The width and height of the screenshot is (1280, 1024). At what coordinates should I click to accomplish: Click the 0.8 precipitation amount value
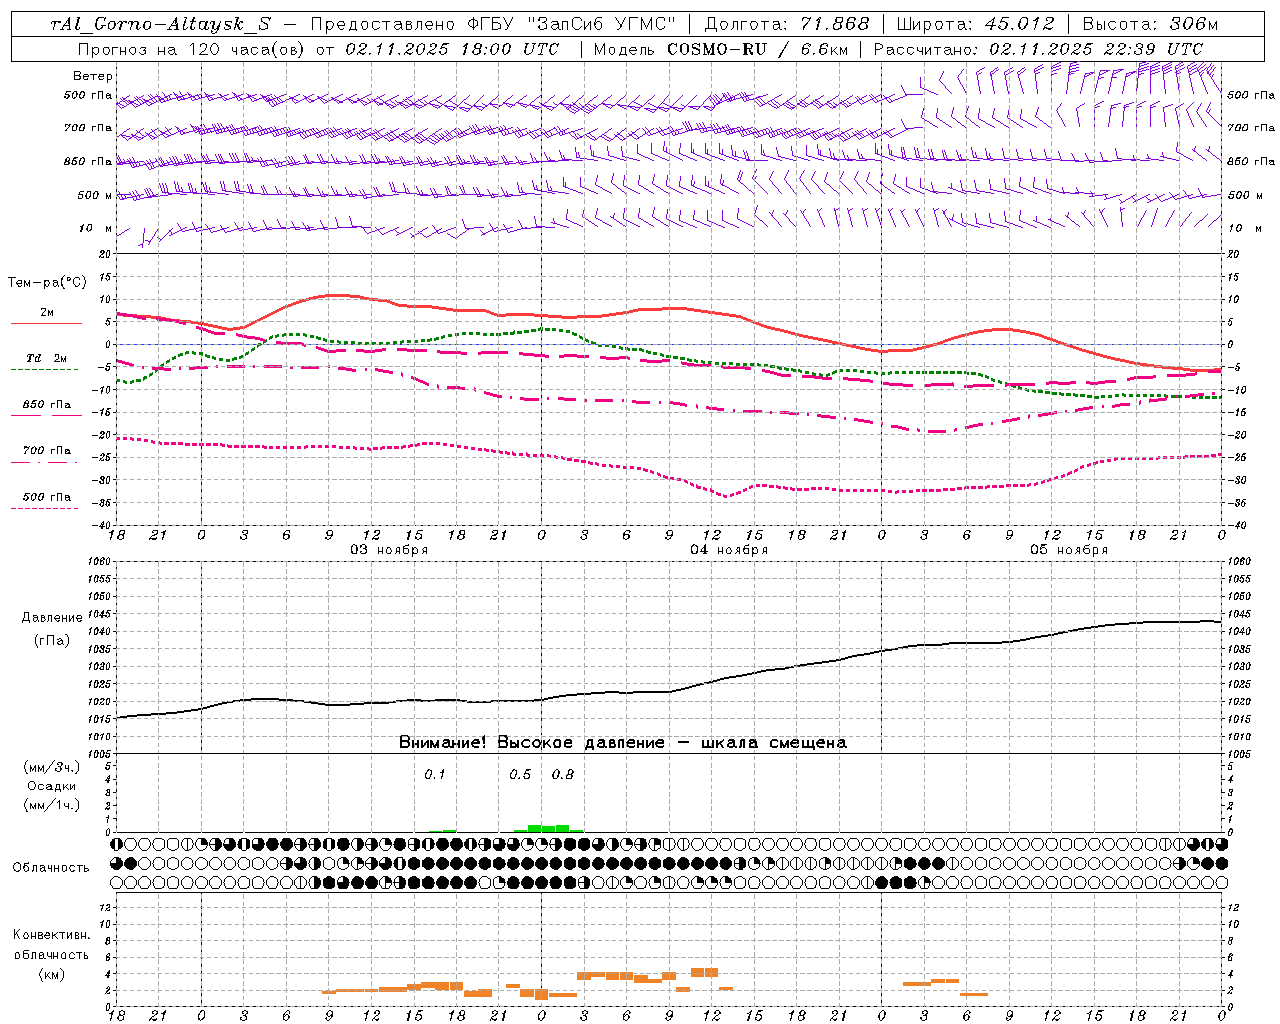click(x=563, y=775)
